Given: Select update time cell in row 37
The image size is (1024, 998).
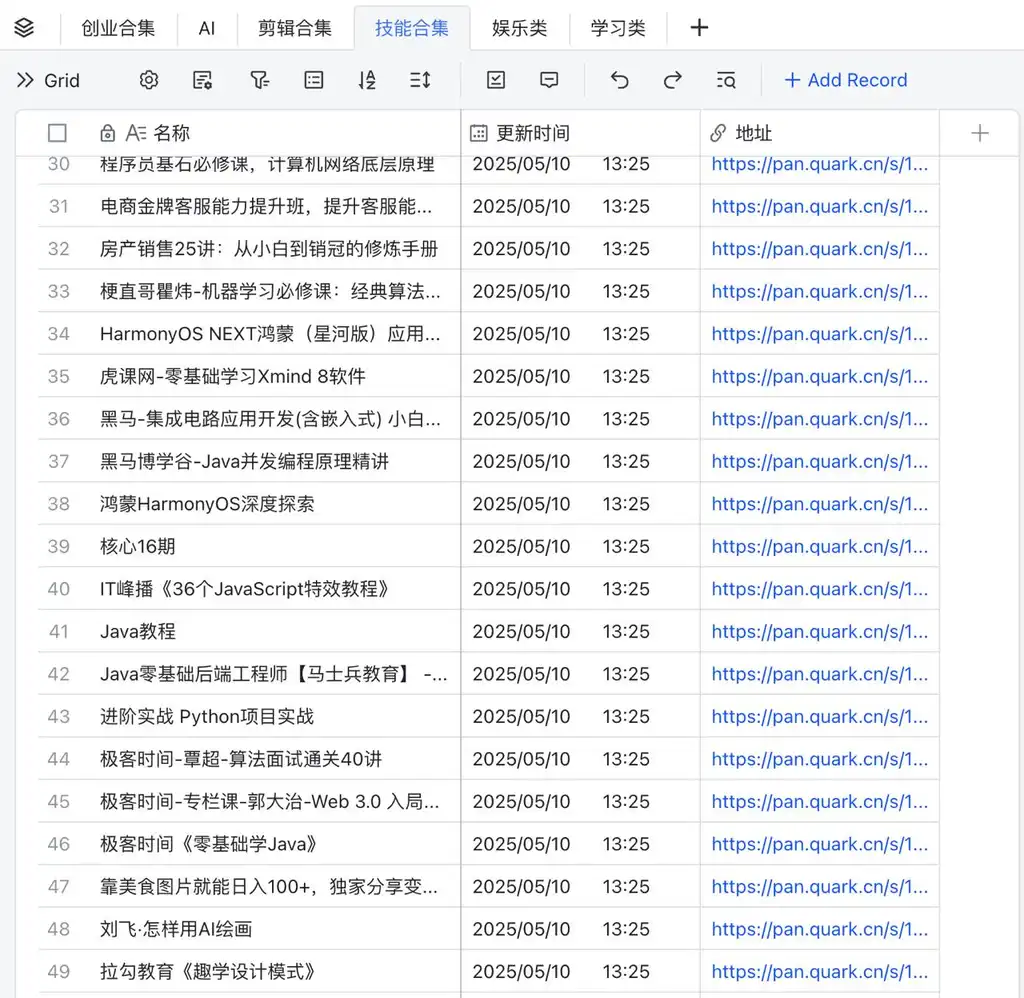Looking at the screenshot, I should pos(581,461).
